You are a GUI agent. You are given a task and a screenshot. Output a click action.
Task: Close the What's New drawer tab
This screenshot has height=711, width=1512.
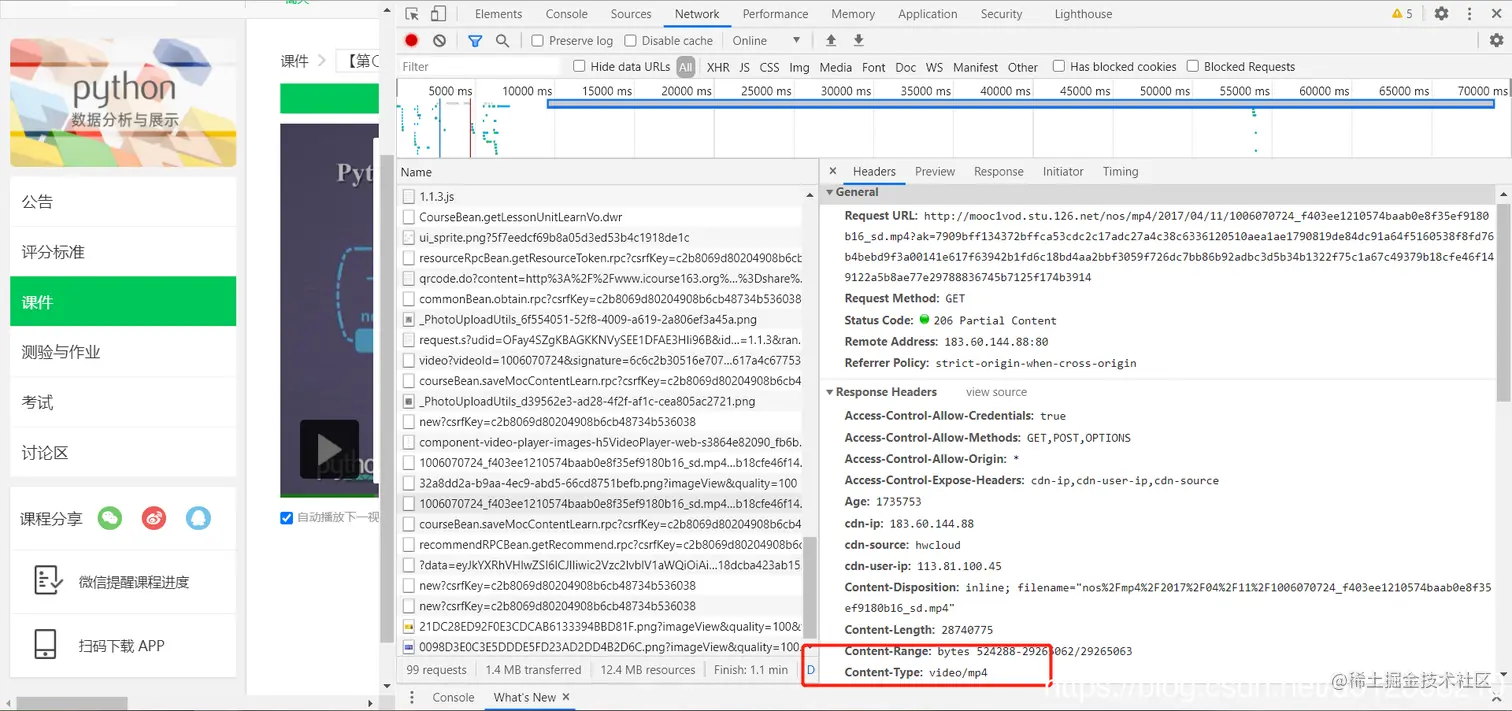coord(566,697)
